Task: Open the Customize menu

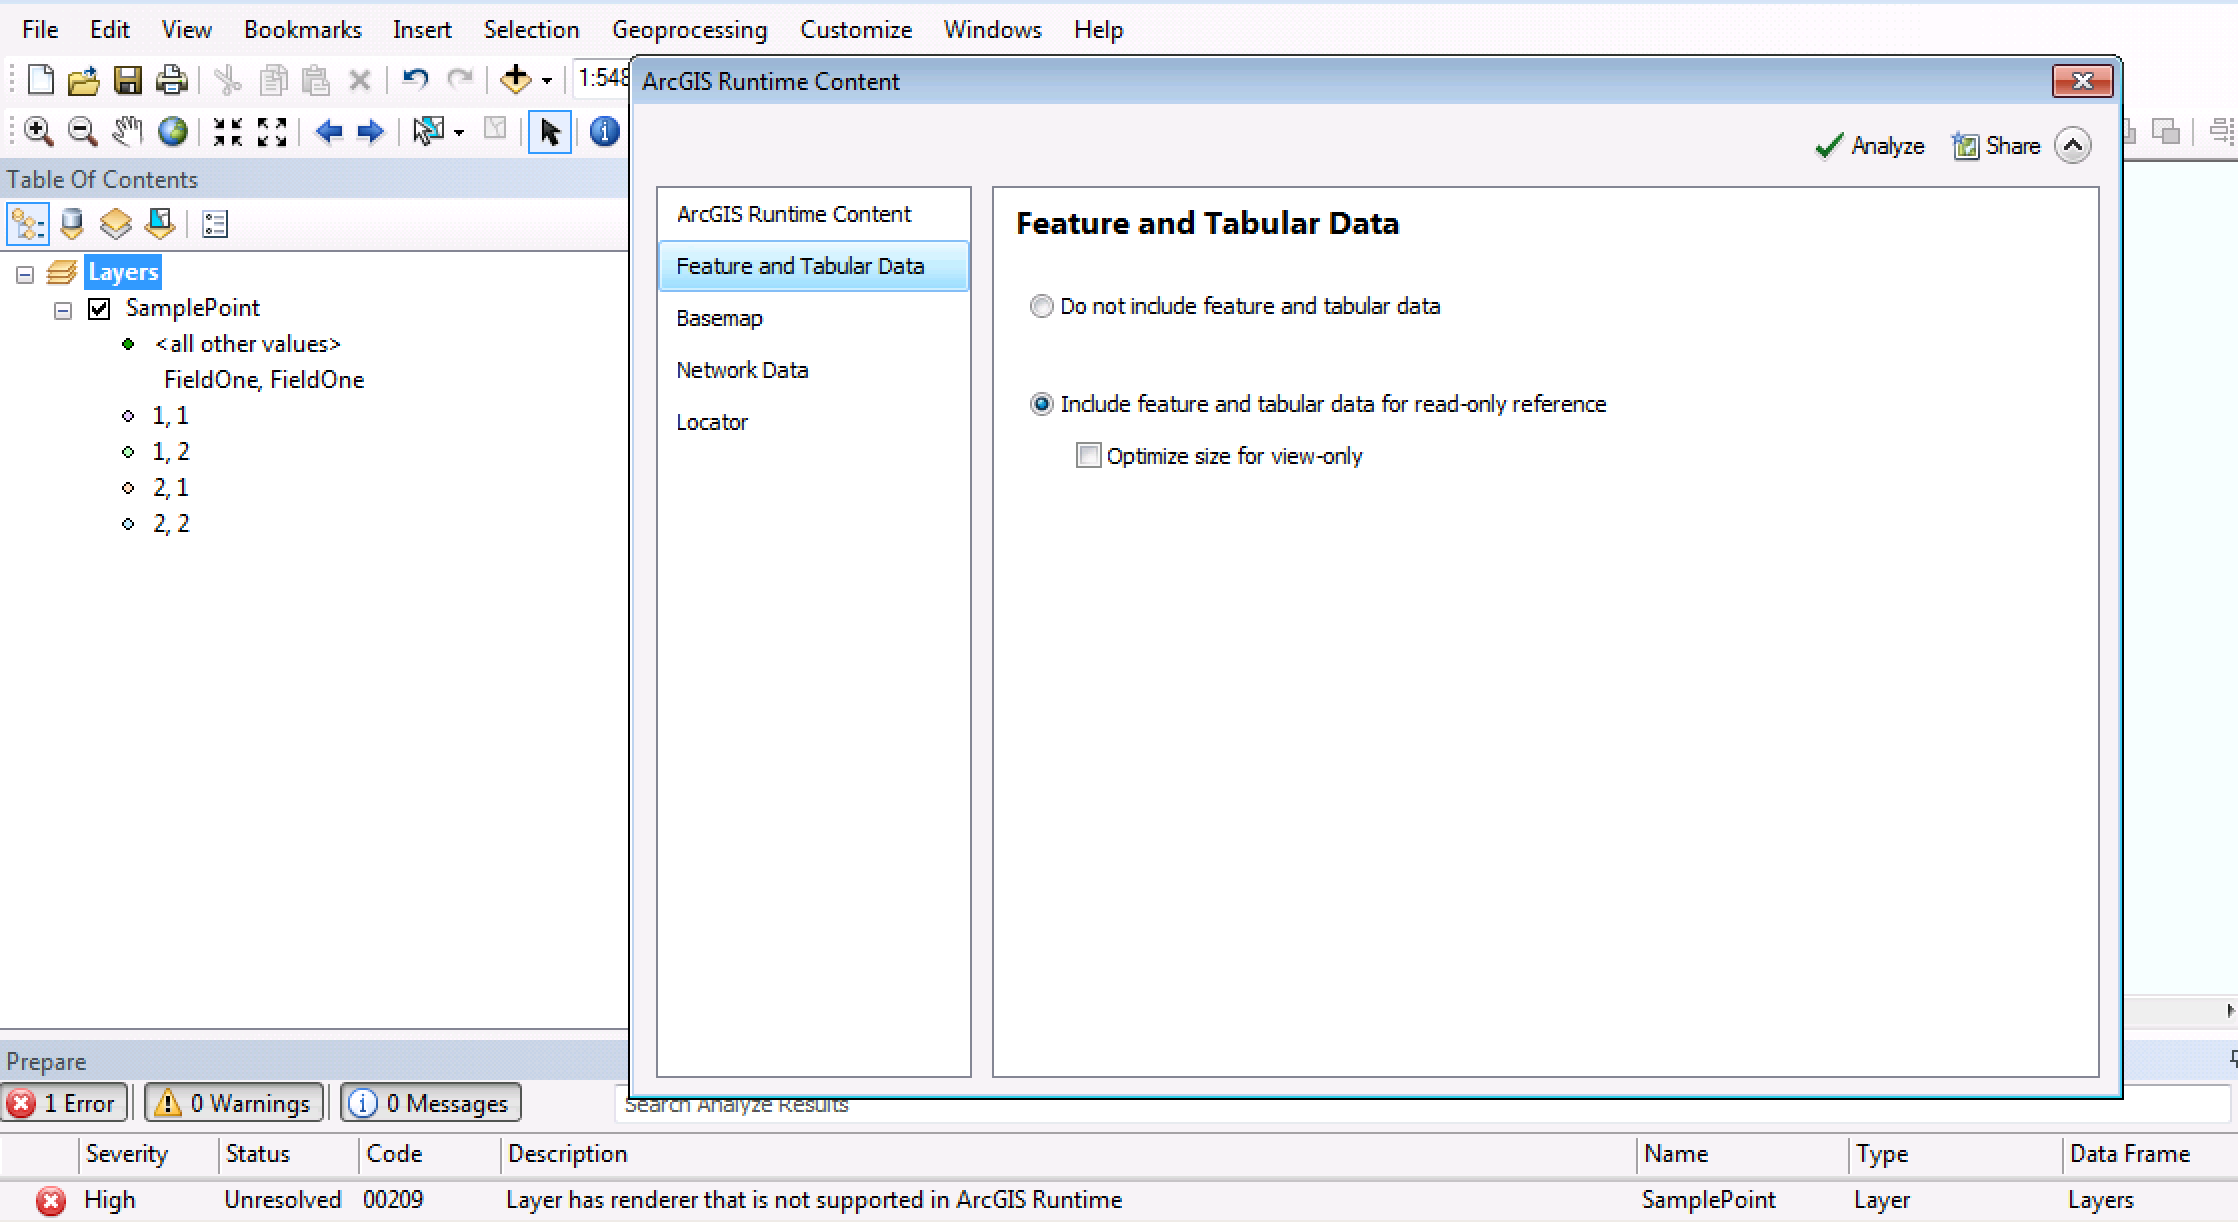Action: pyautogui.click(x=856, y=30)
